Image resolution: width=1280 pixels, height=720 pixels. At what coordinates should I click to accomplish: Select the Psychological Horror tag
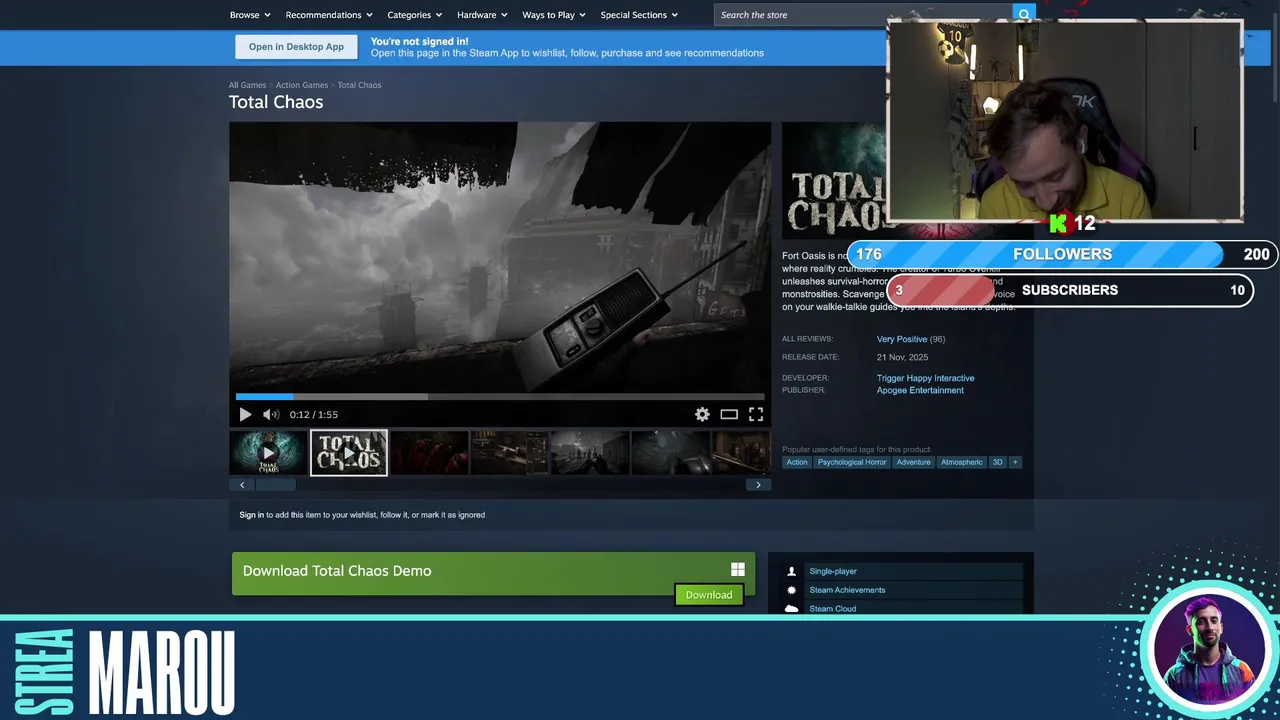point(852,462)
